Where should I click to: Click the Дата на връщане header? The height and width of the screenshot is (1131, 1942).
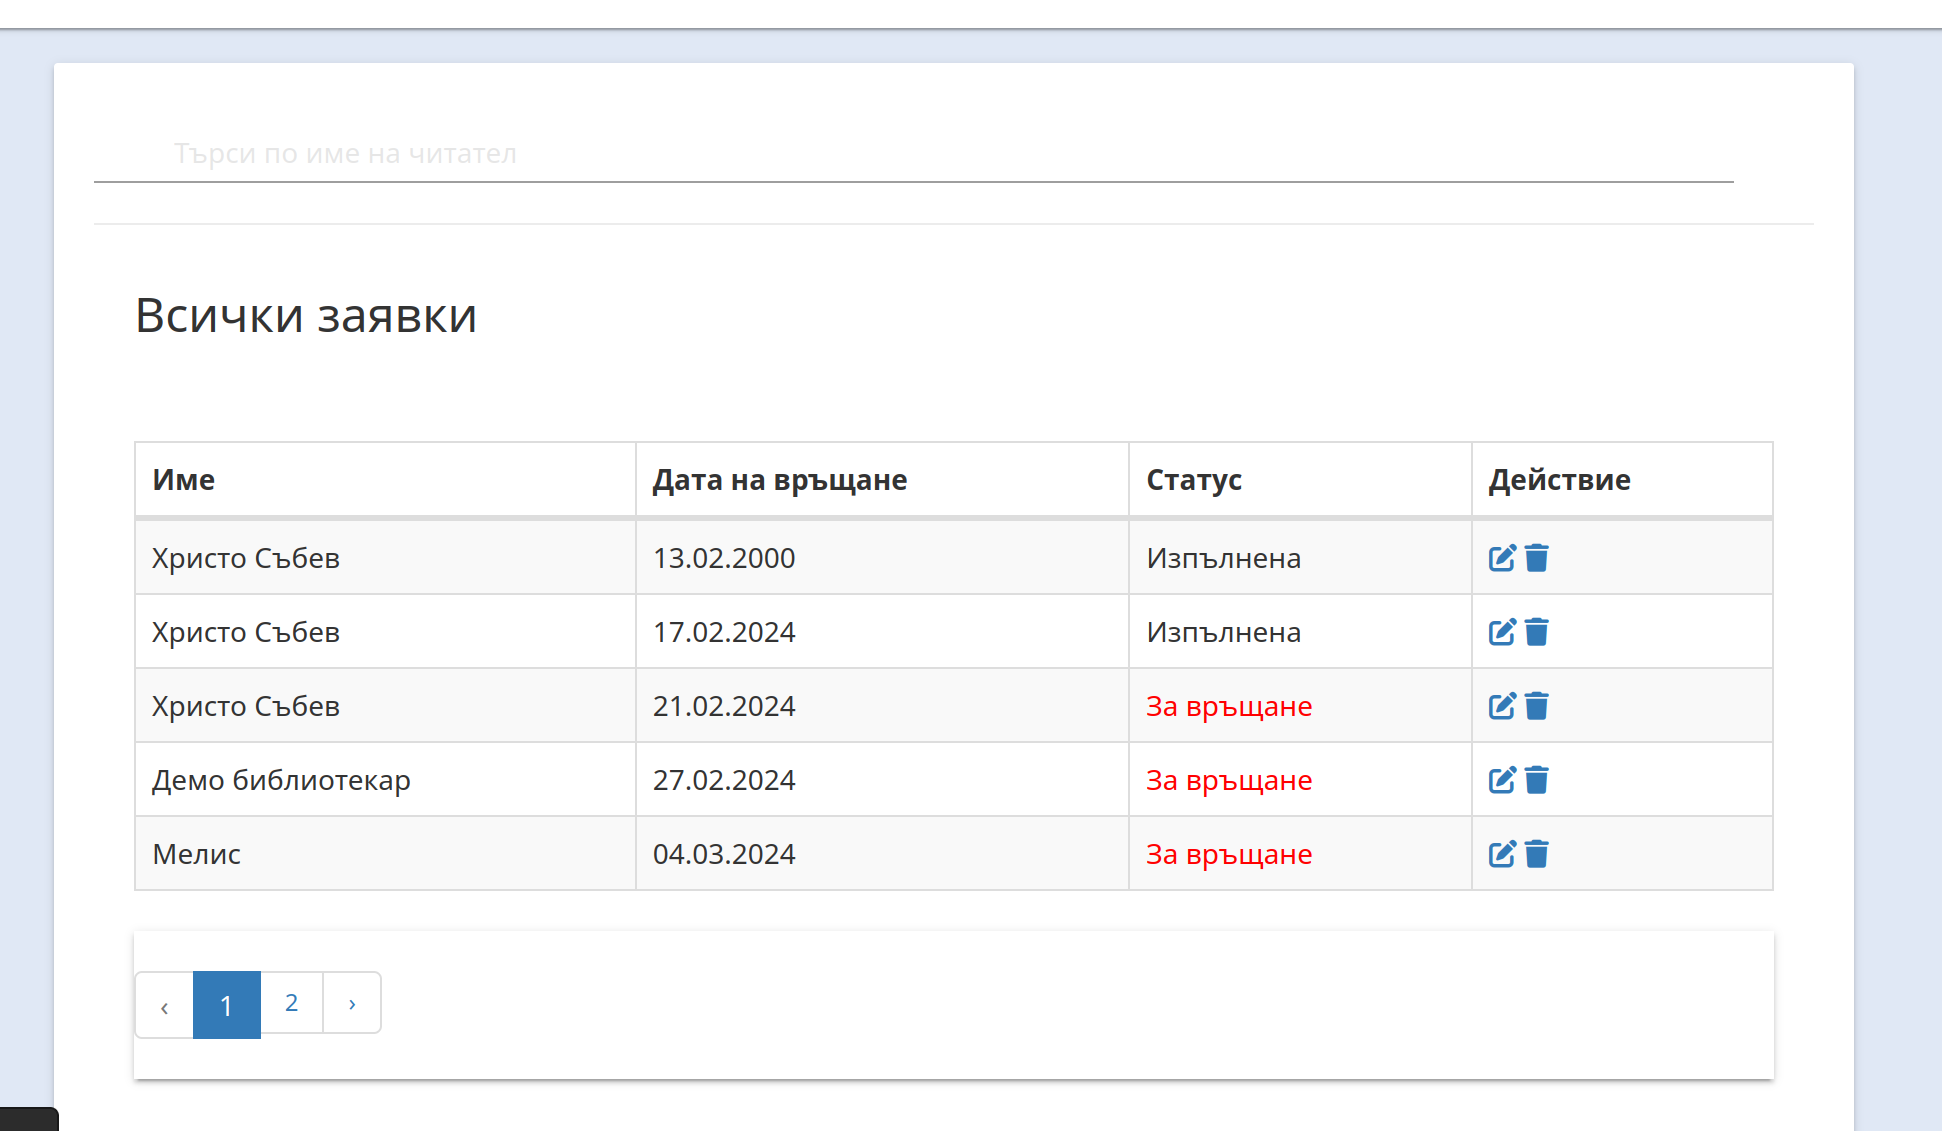780,480
